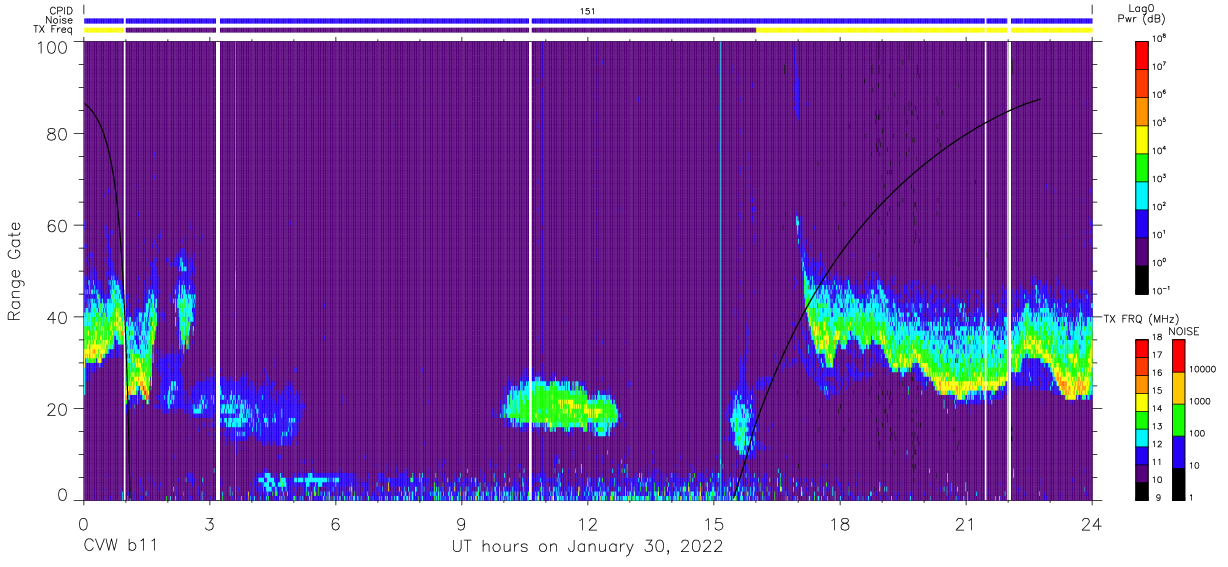Click the 24 hour tick label
The image size is (1228, 567).
pyautogui.click(x=1092, y=524)
